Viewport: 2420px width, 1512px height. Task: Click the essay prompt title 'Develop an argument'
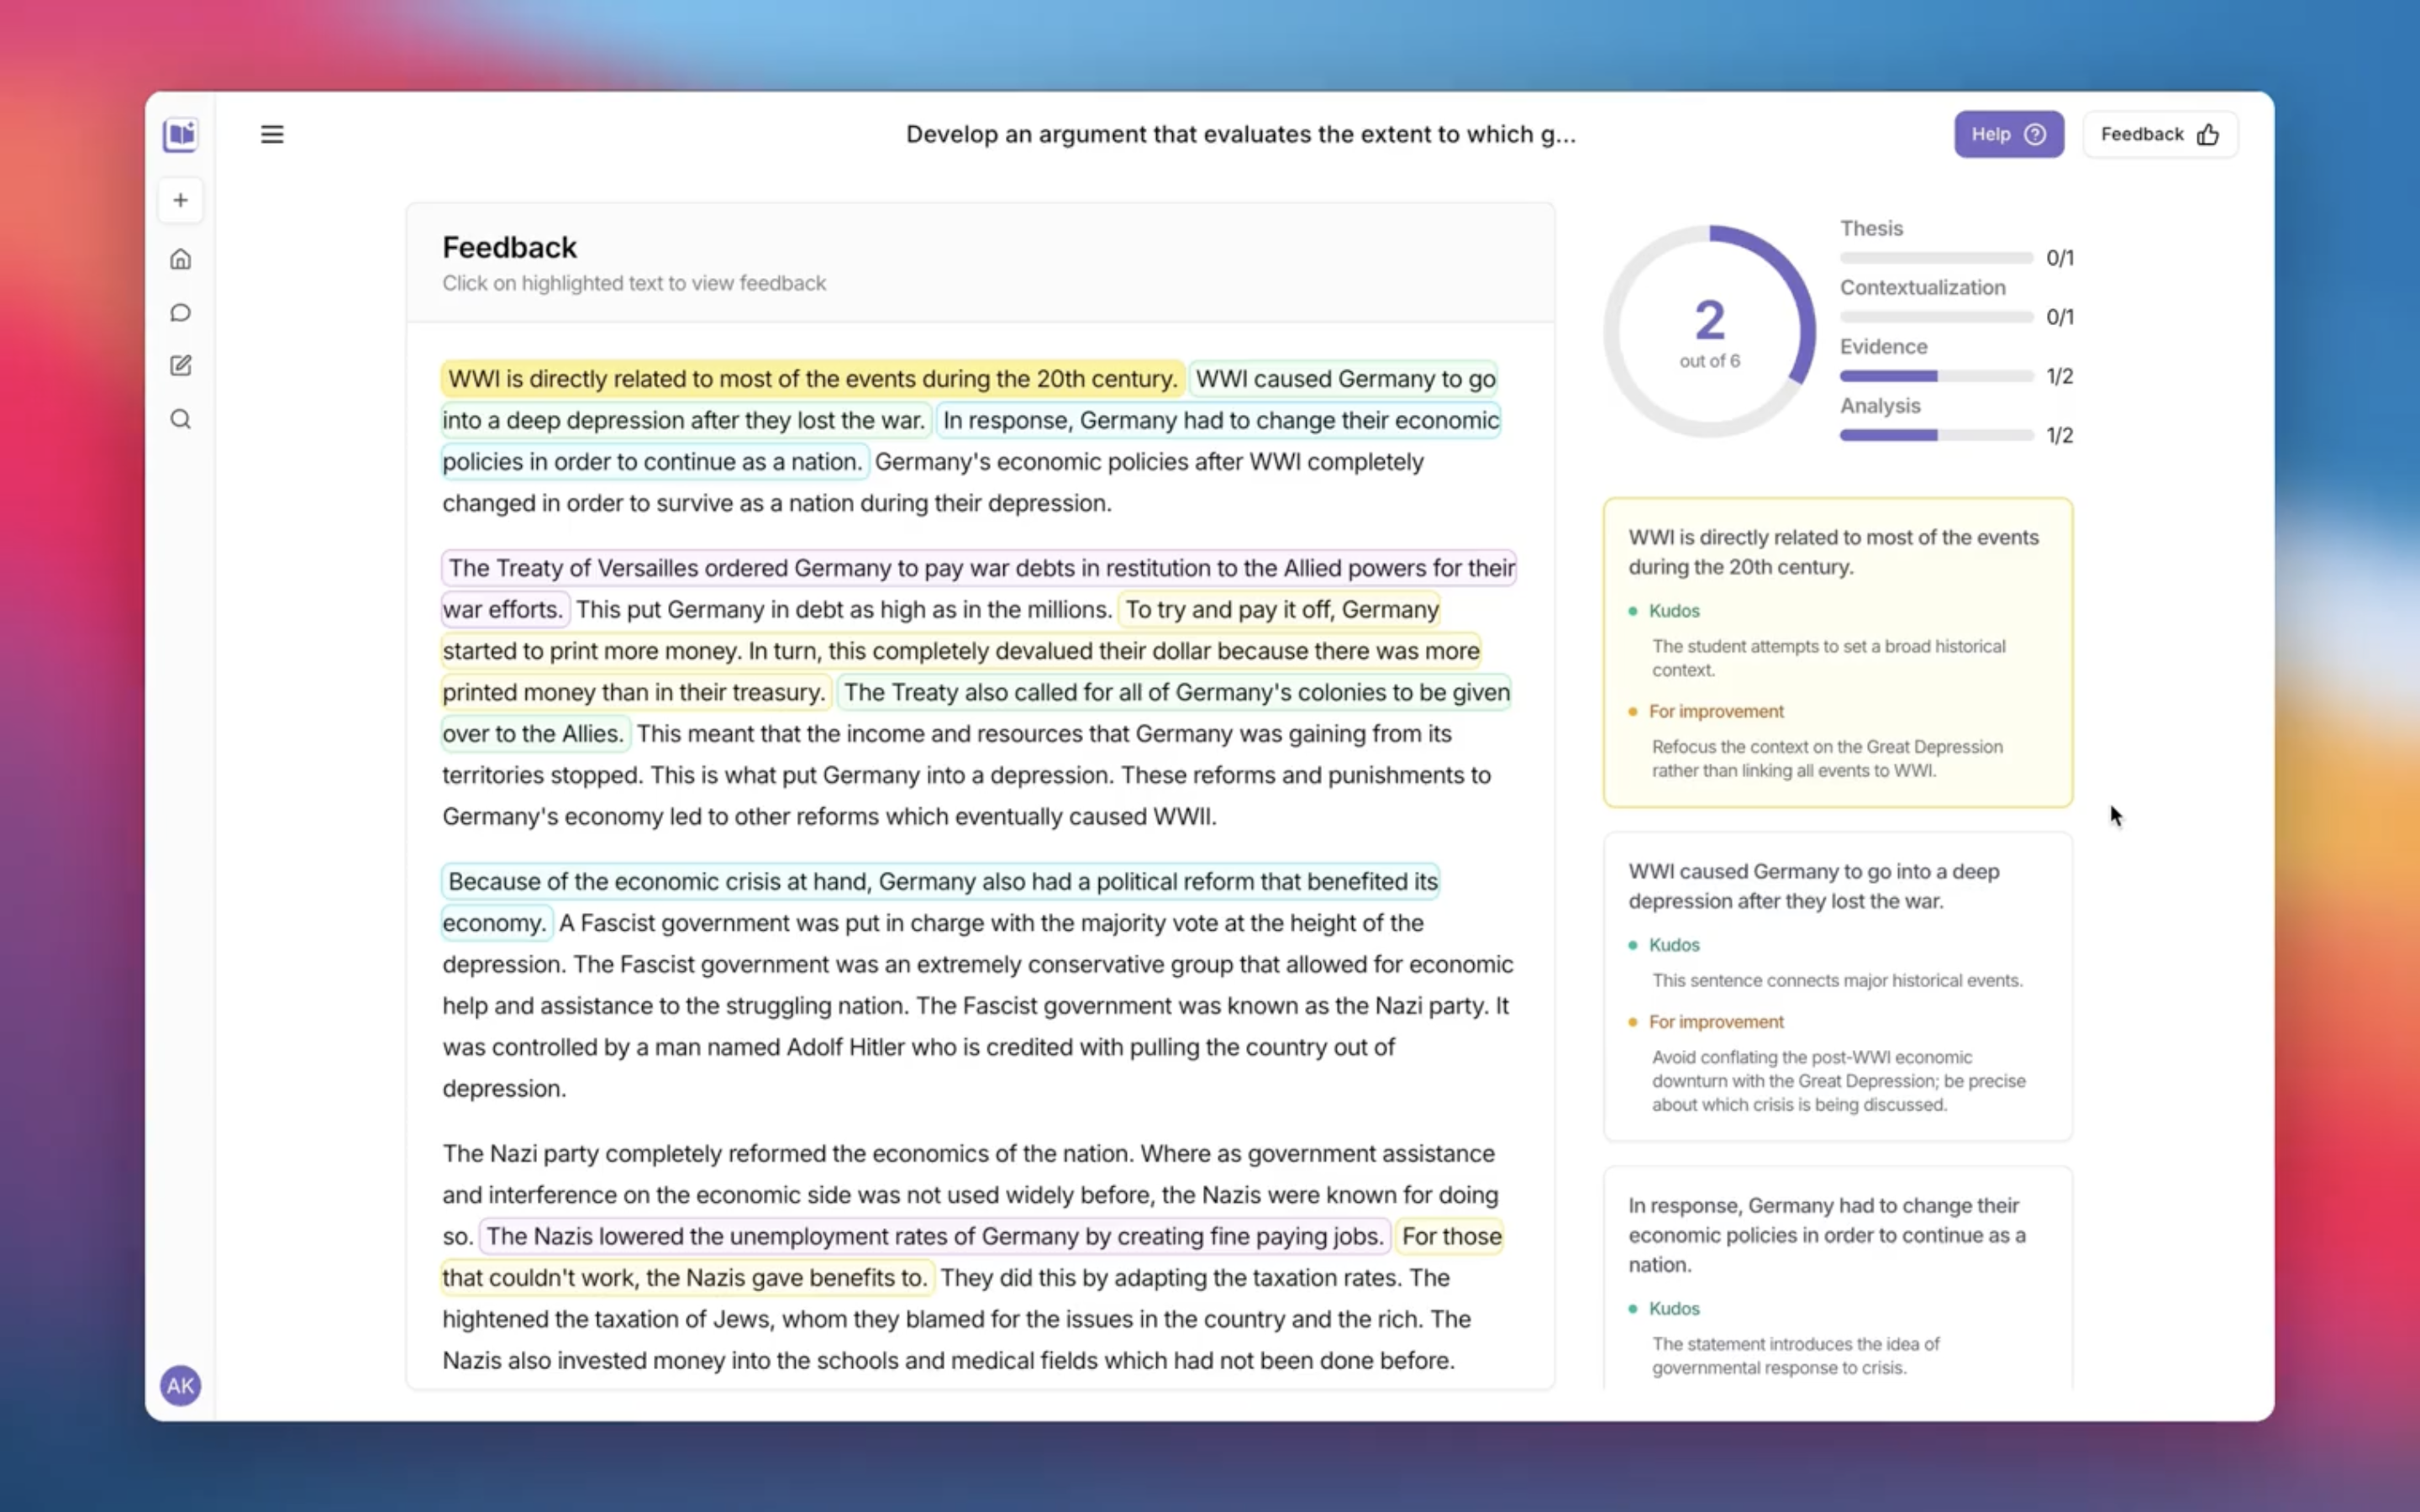point(1240,134)
